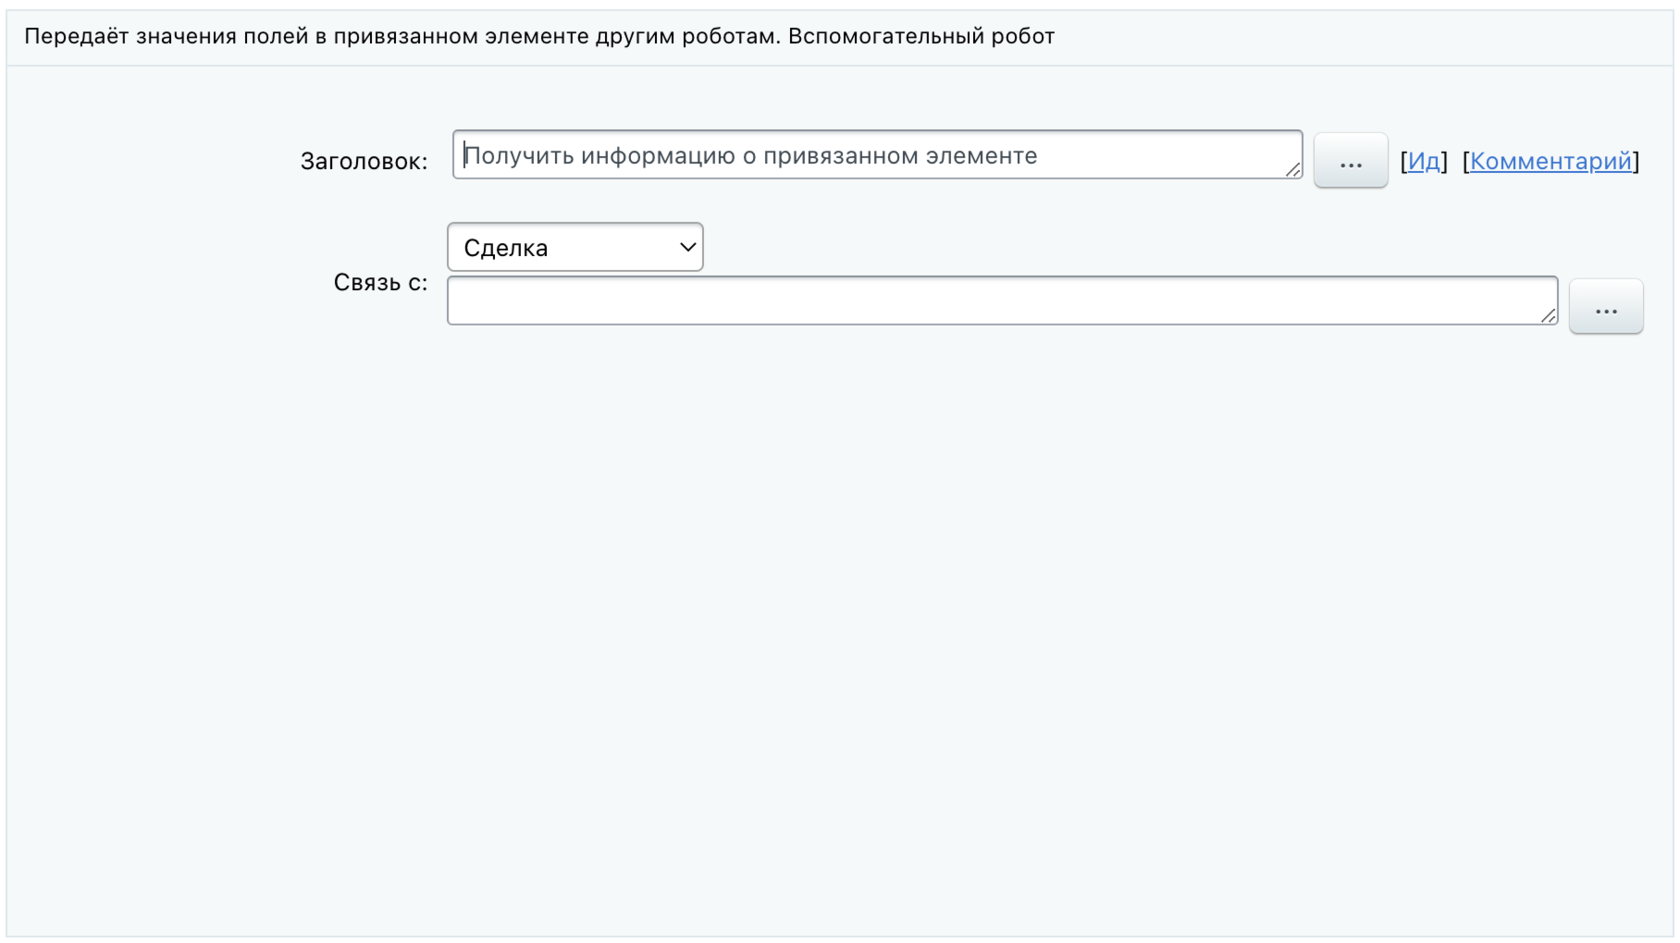
Task: Click the bracketed Комментарий comment link
Action: tap(1550, 161)
